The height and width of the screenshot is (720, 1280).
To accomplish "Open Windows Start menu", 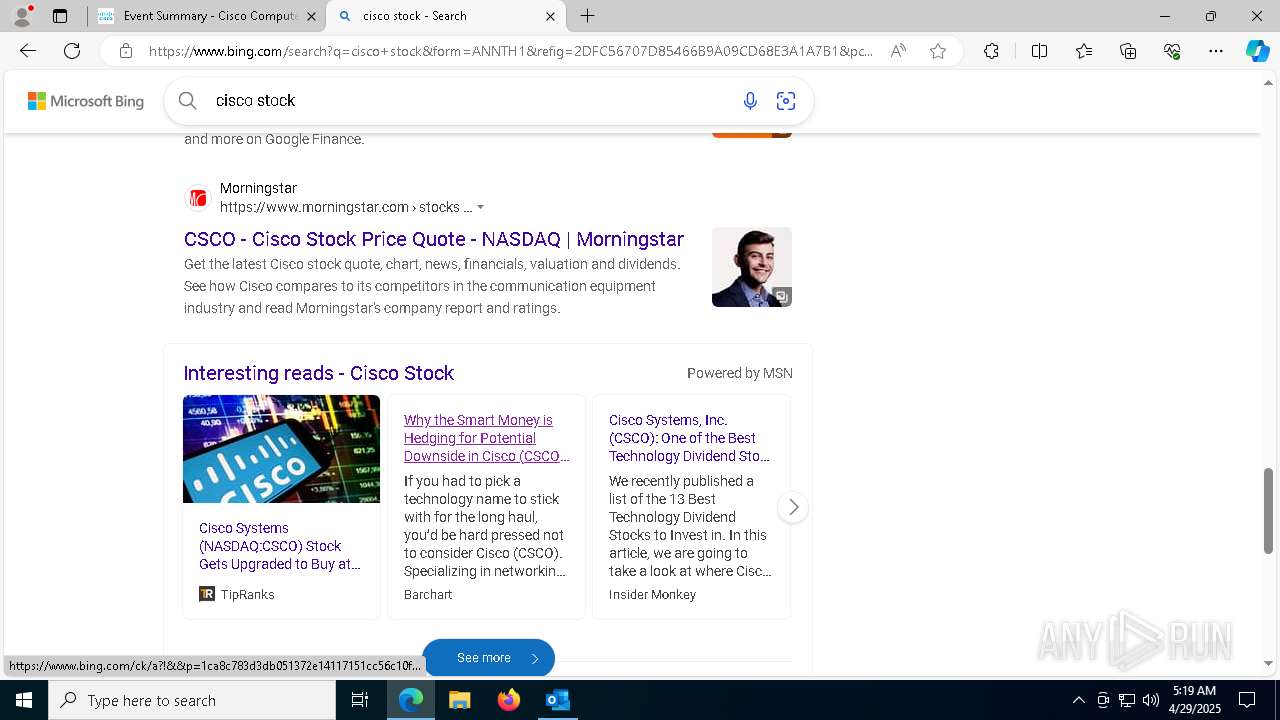I will click(x=24, y=700).
